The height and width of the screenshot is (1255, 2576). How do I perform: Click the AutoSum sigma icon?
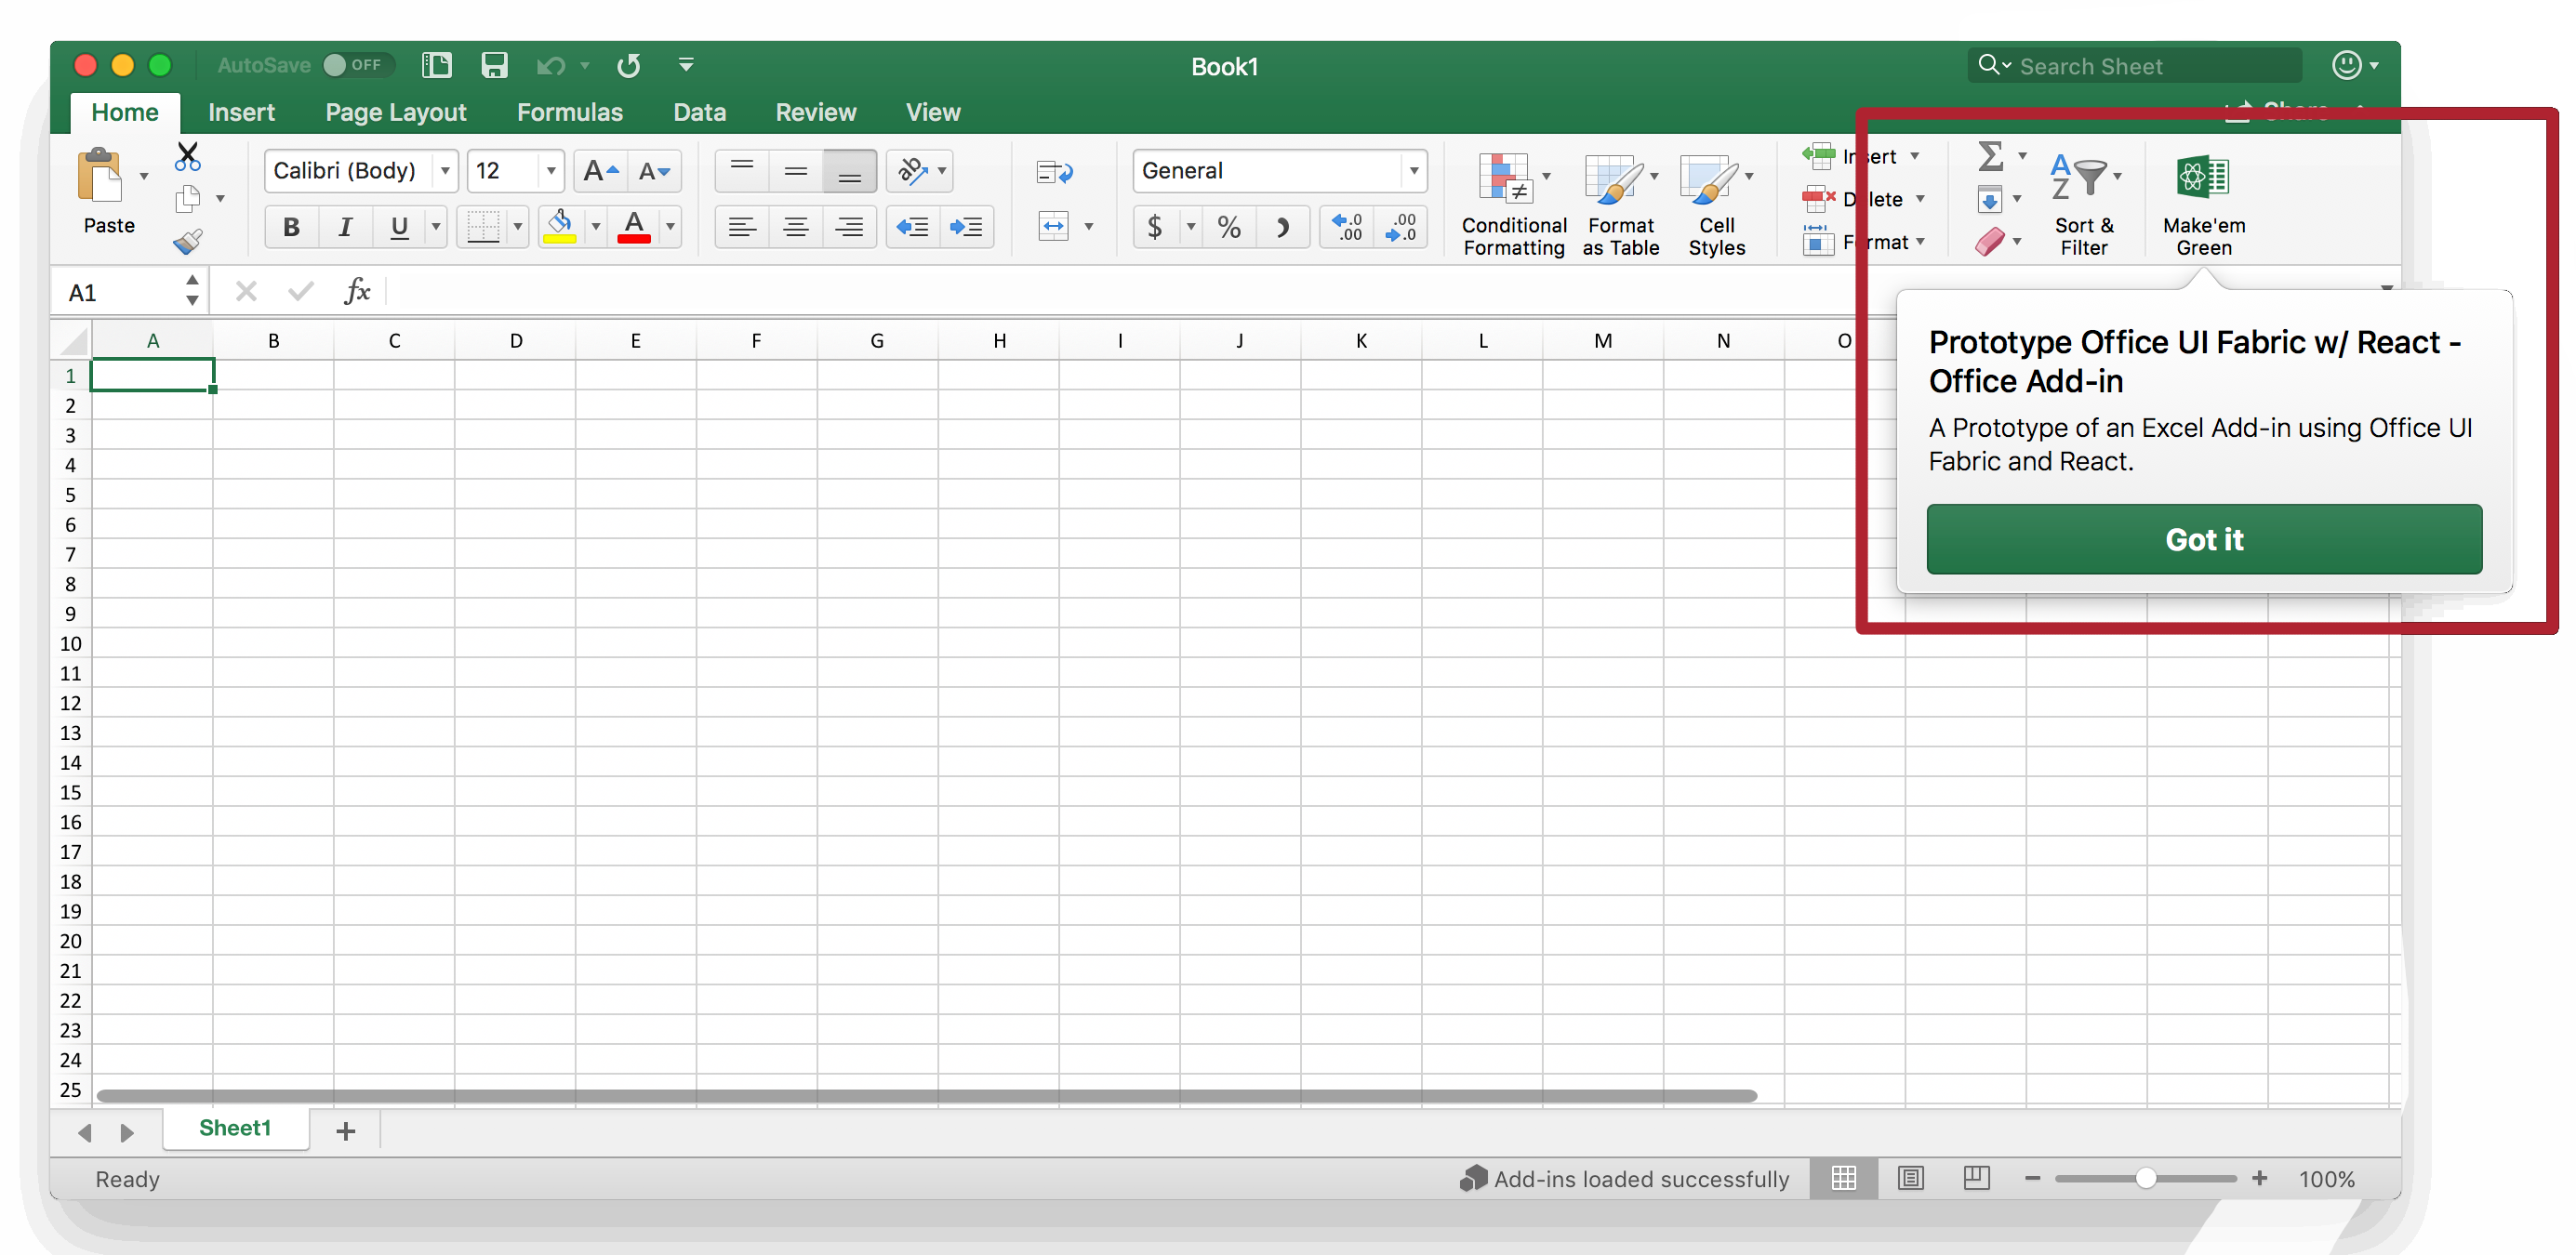1990,156
